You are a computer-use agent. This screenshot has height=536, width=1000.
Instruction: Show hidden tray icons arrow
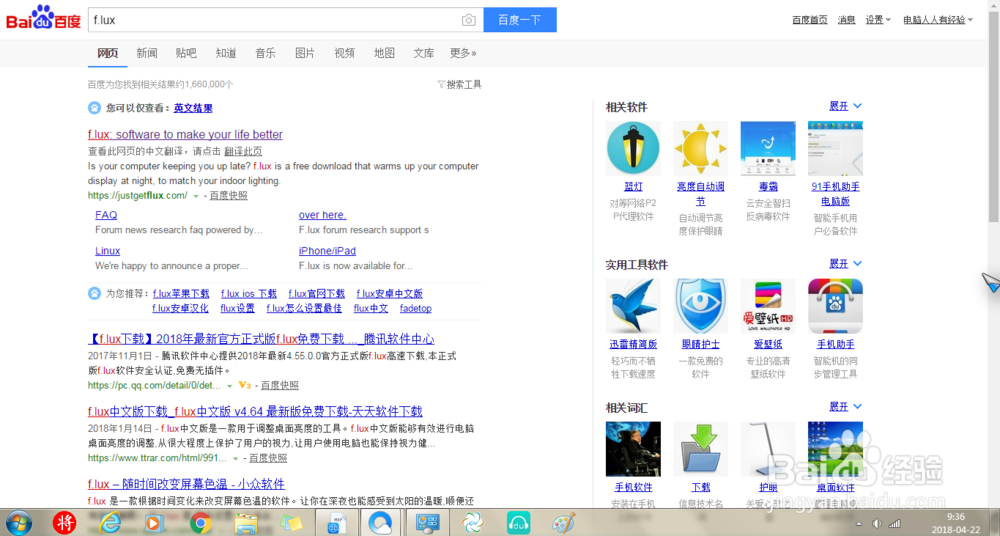[x=859, y=523]
